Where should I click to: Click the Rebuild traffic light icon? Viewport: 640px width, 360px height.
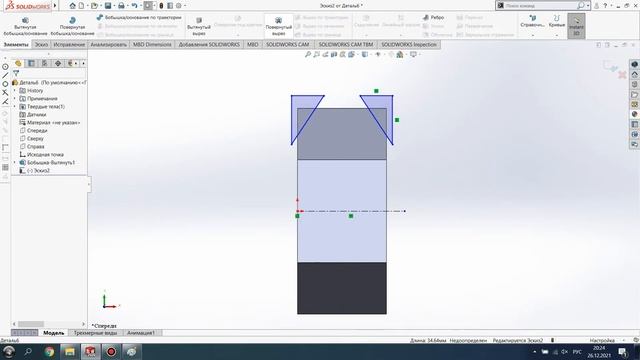click(x=161, y=6)
